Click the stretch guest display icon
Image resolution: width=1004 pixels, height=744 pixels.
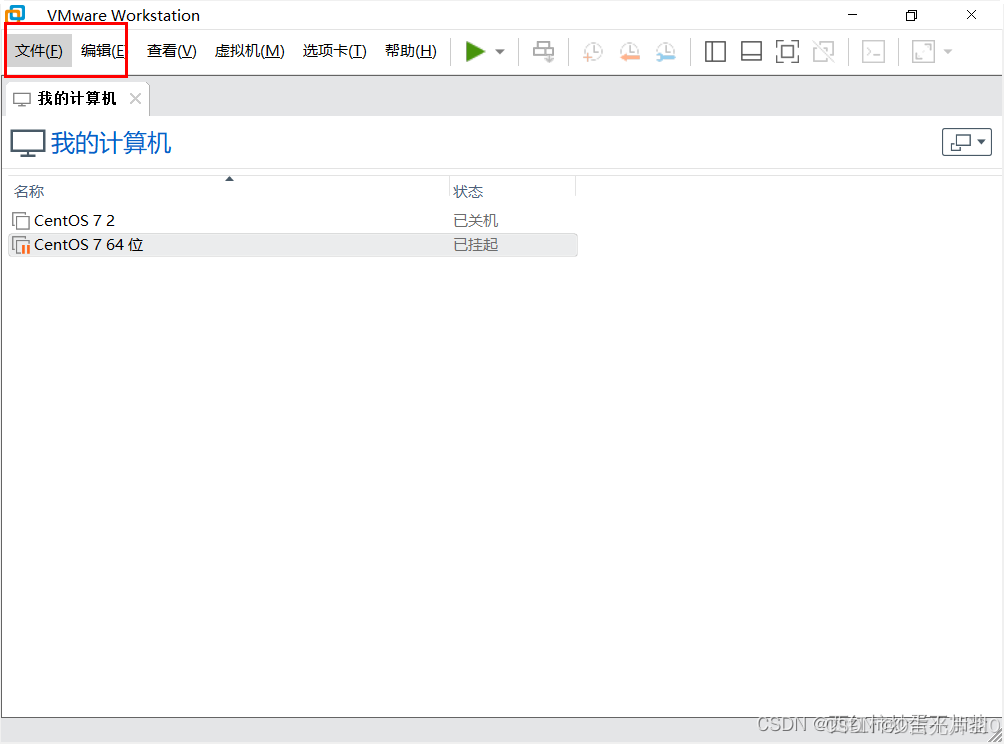923,51
